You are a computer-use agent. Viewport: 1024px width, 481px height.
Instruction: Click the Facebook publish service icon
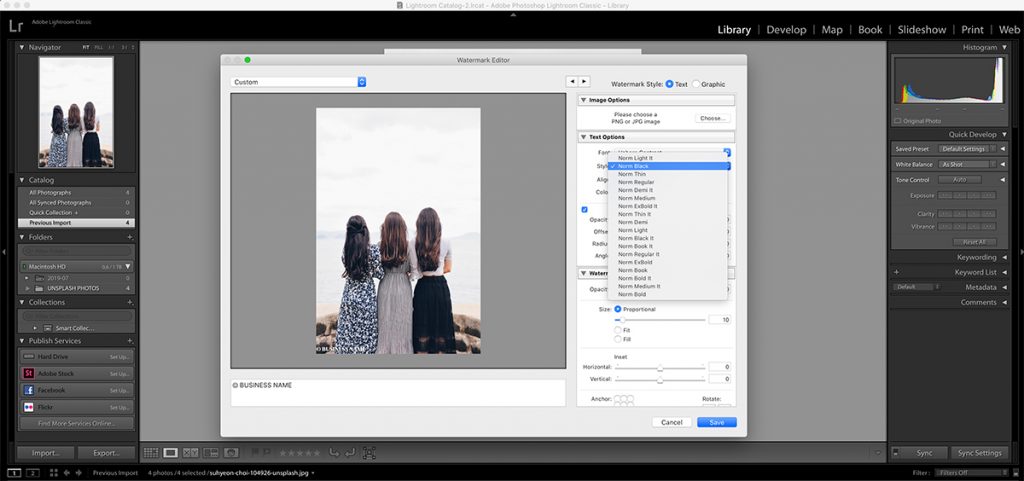pos(29,390)
